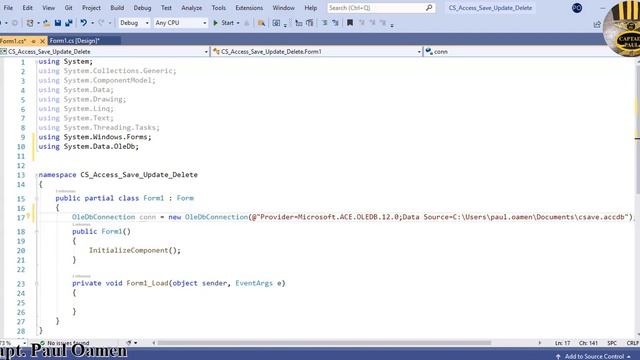The height and width of the screenshot is (360, 640).
Task: Click the horizontal scrollbar thumb
Action: tap(324, 343)
